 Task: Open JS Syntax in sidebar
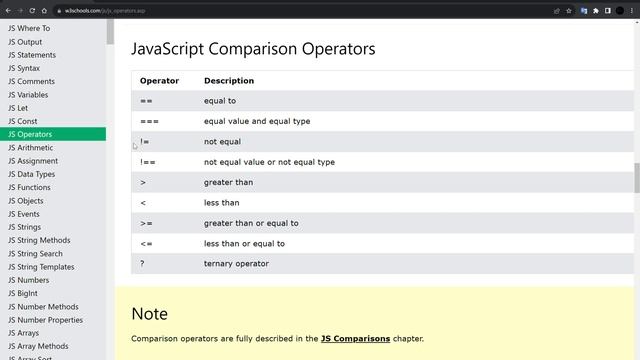click(24, 68)
